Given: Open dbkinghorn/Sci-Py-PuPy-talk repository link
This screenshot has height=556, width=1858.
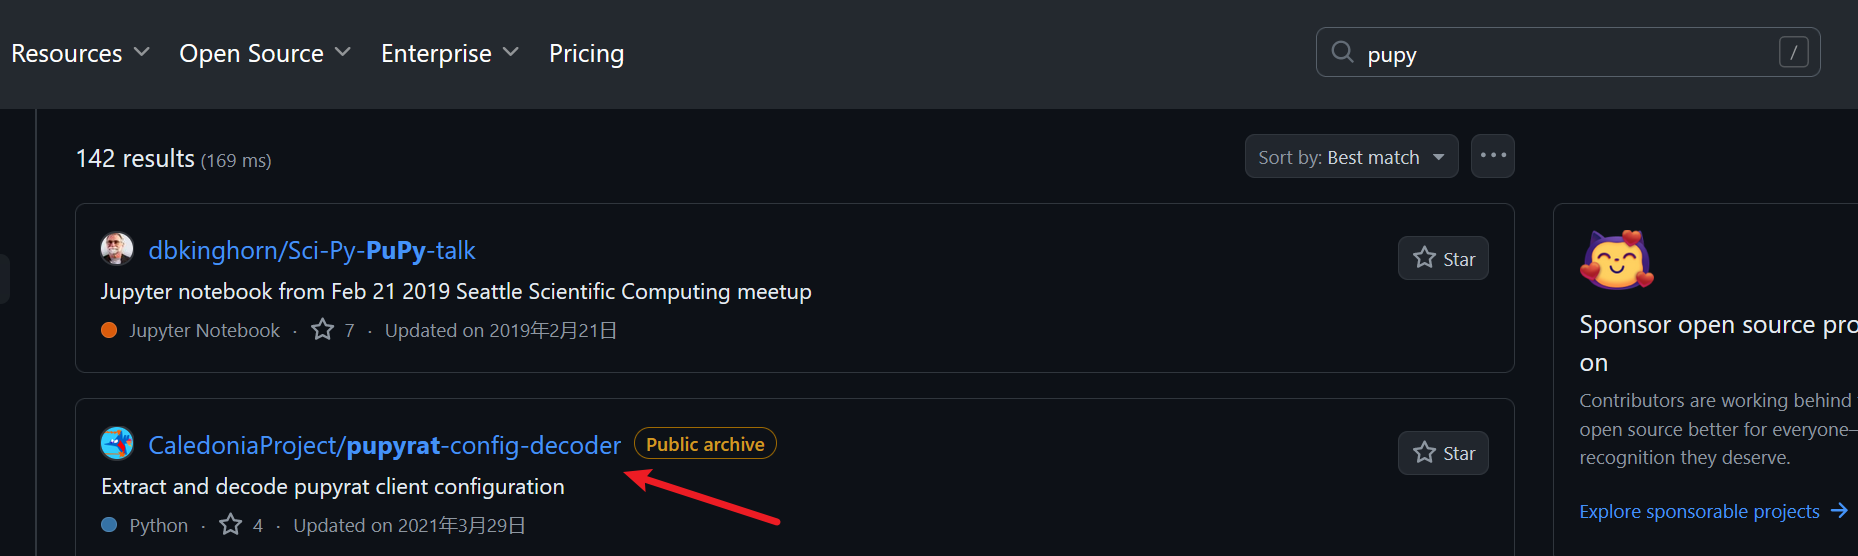Looking at the screenshot, I should tap(312, 250).
